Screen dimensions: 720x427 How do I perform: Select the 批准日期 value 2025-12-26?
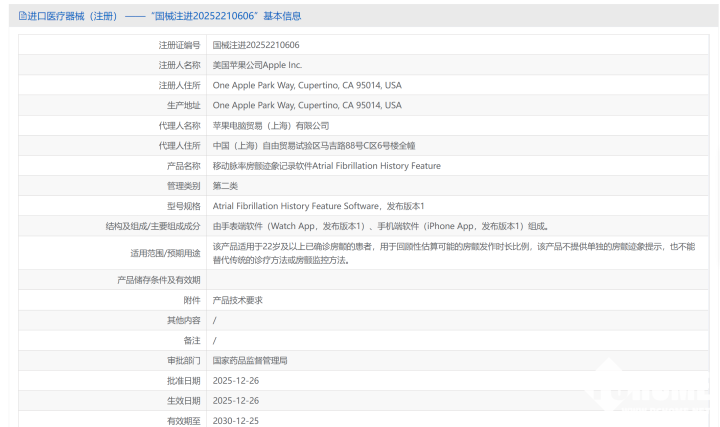(x=235, y=380)
